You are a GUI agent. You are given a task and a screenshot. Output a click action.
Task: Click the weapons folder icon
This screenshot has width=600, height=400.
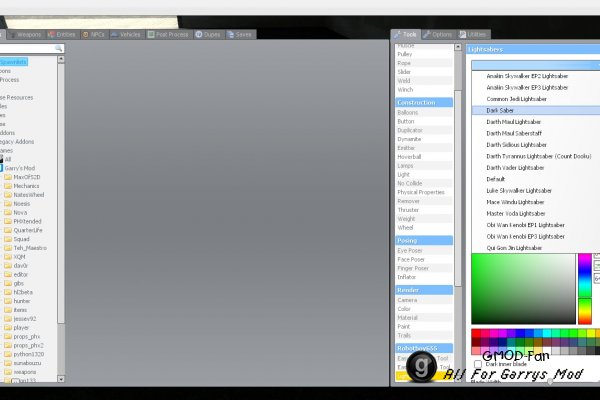[8, 372]
